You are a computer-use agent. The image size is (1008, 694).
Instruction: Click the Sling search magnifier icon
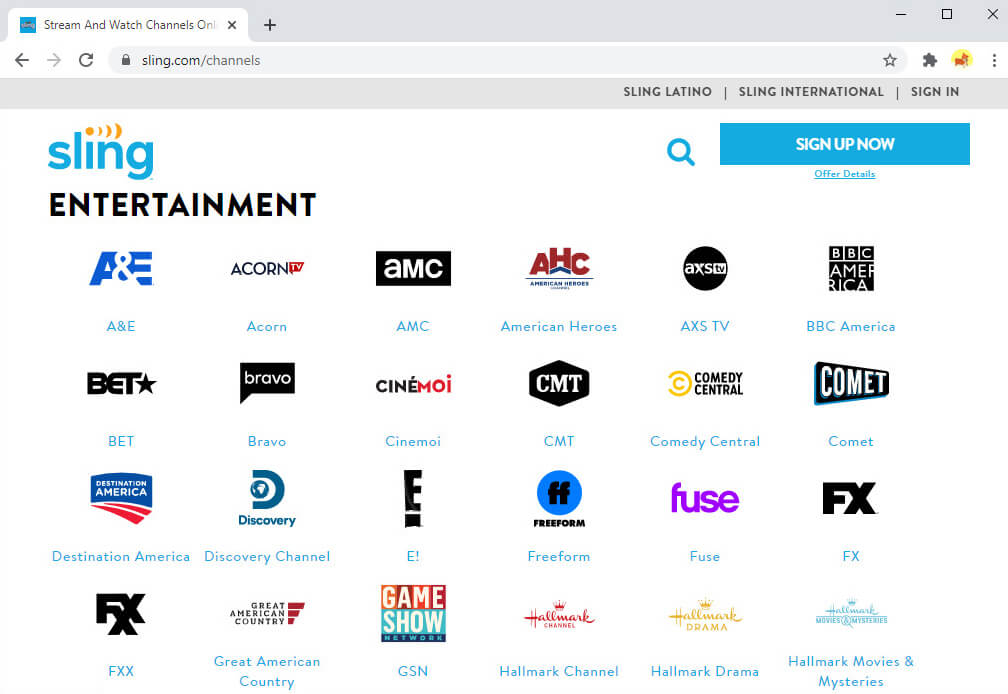point(681,152)
